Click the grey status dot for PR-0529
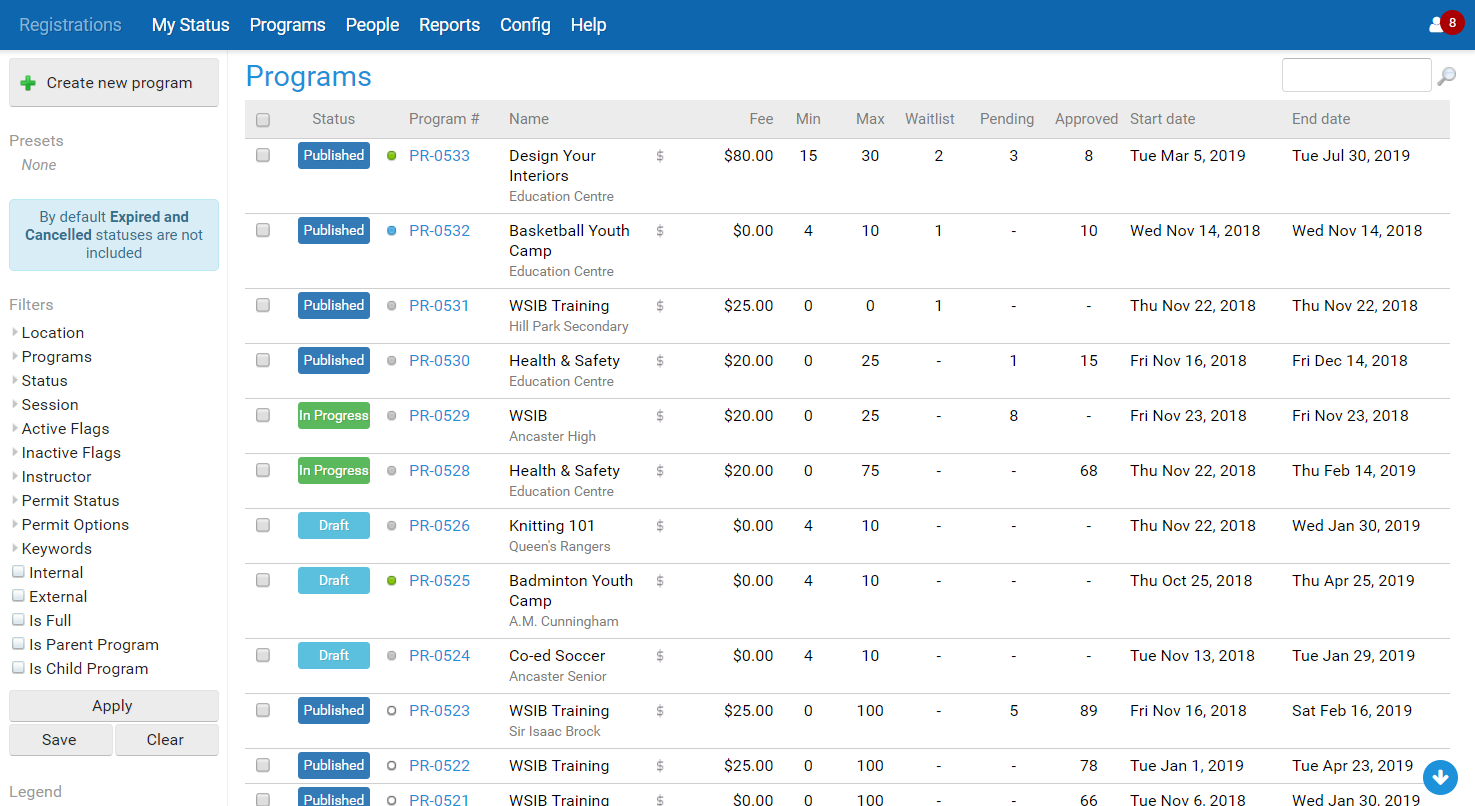The image size is (1475, 806). (x=392, y=416)
